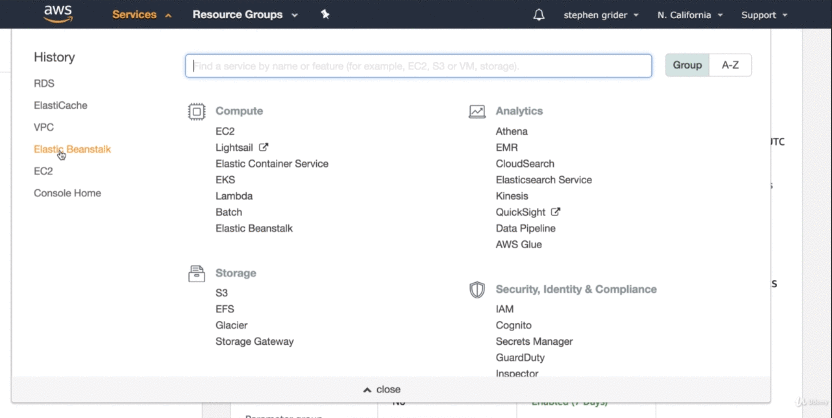Viewport: 832px width, 418px height.
Task: Open the stephen grider account menu
Action: [601, 15]
